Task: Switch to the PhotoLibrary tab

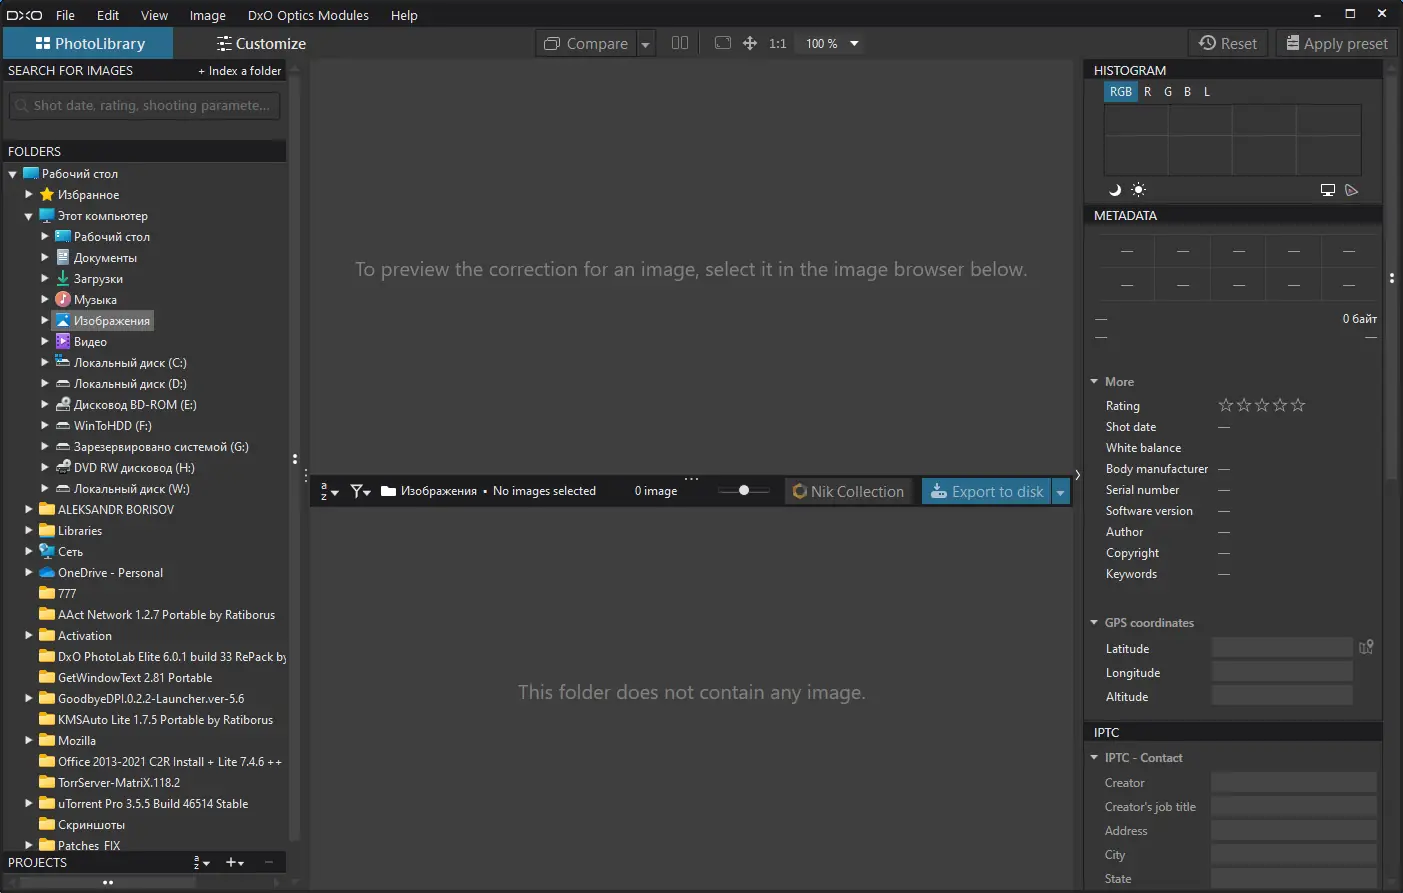Action: pyautogui.click(x=88, y=44)
